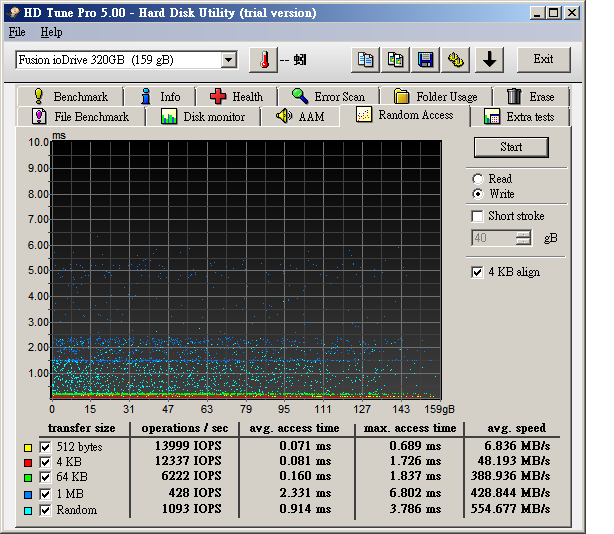Uncheck the 4 KB transfer size
Screen dimensions: 614x534
(x=45, y=462)
